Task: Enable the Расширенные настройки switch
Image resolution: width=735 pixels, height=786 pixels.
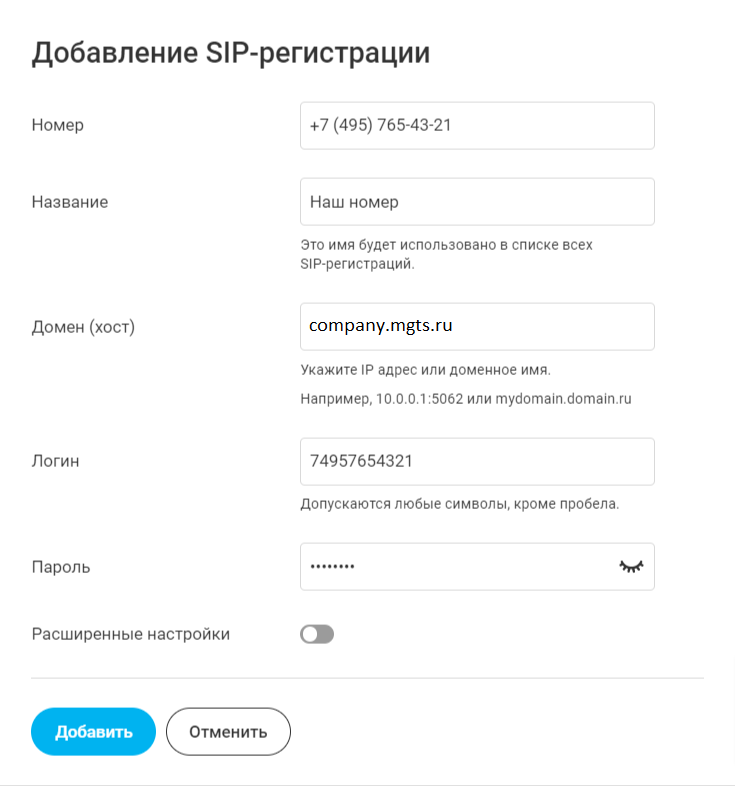Action: [317, 634]
